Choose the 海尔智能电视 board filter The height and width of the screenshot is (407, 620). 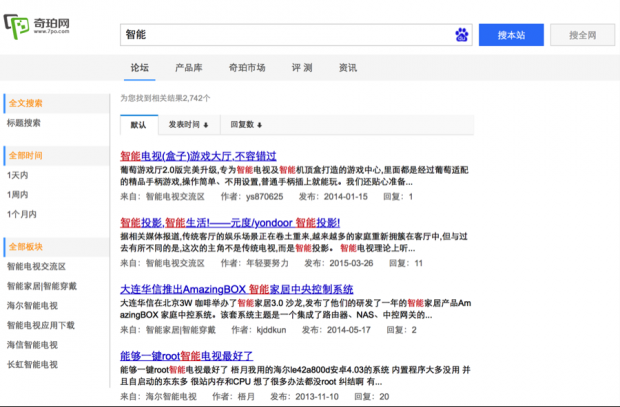[32, 305]
